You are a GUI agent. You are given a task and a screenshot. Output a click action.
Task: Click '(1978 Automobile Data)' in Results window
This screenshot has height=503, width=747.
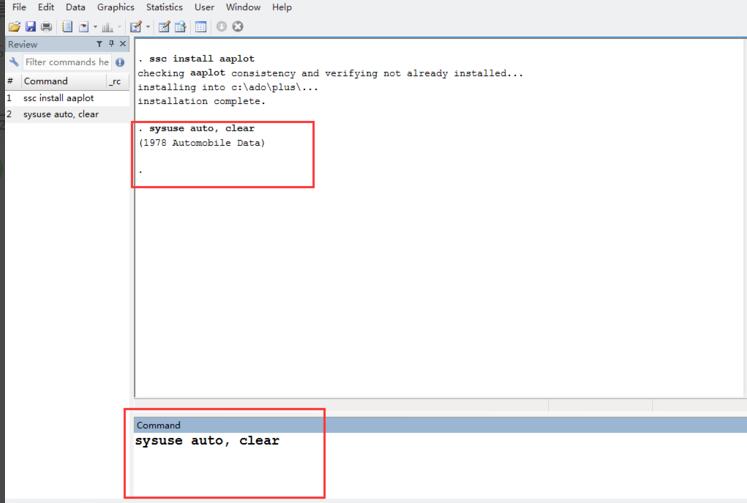click(202, 142)
